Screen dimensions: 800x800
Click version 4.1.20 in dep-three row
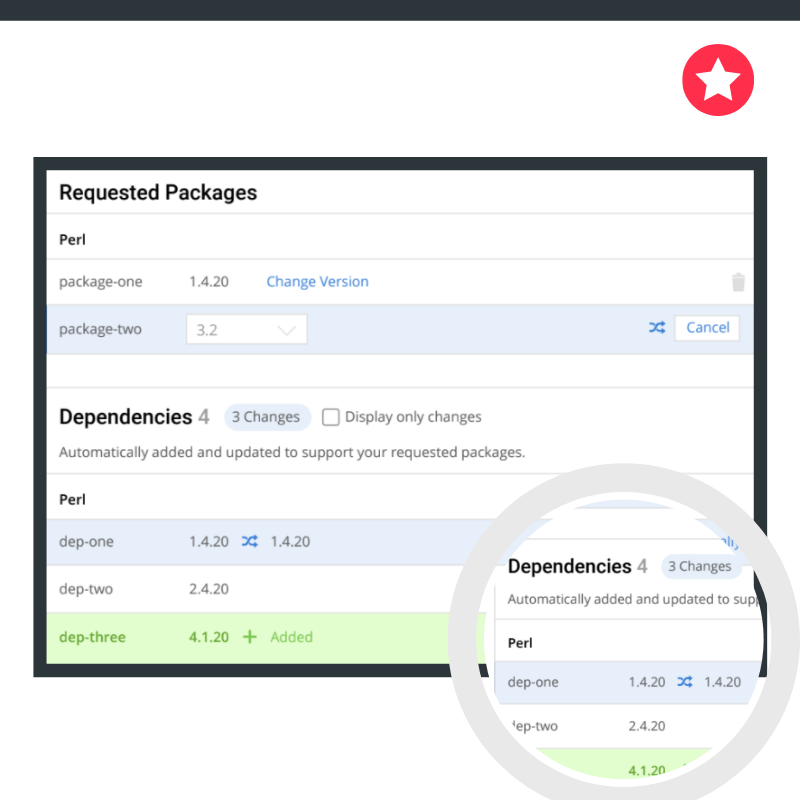click(x=209, y=637)
